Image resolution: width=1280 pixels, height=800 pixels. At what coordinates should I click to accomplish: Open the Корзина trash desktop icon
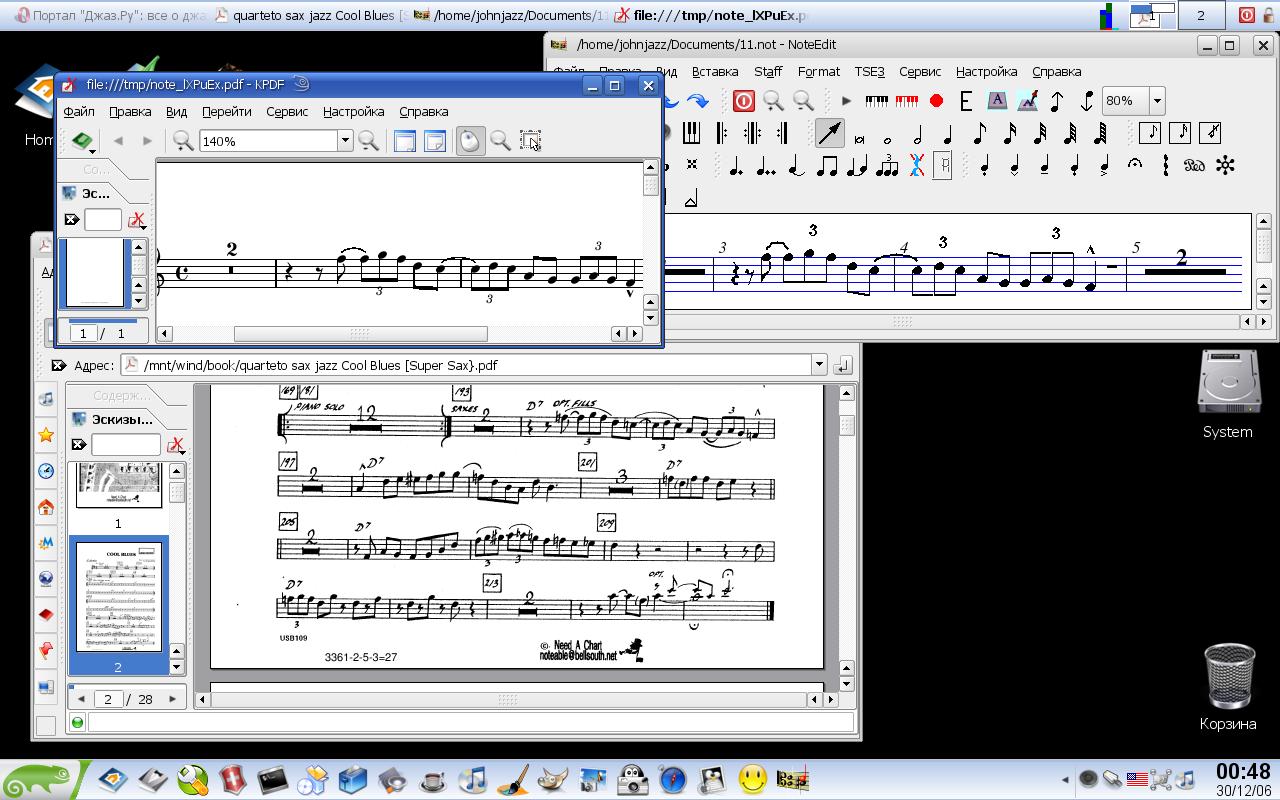click(x=1228, y=688)
